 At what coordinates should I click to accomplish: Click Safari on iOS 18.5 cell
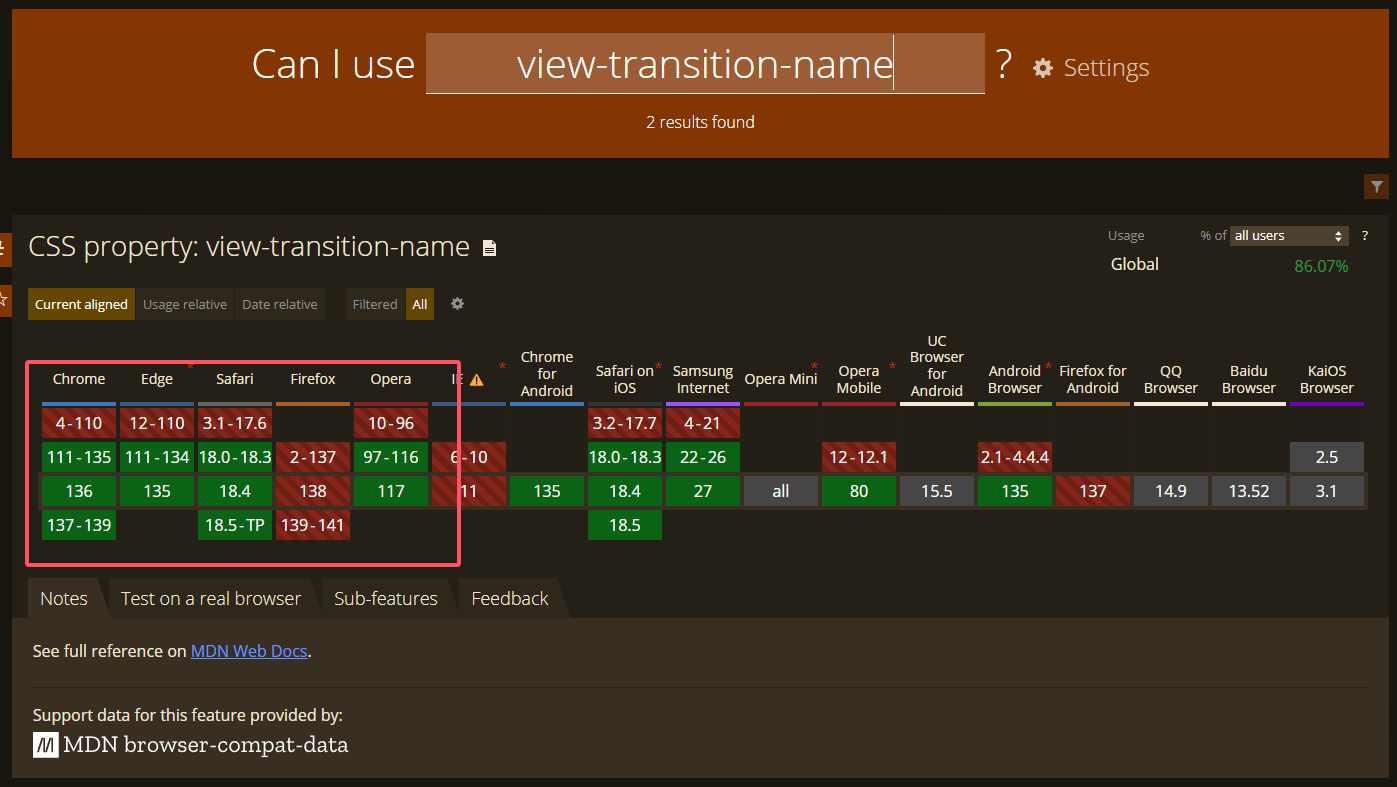[625, 525]
